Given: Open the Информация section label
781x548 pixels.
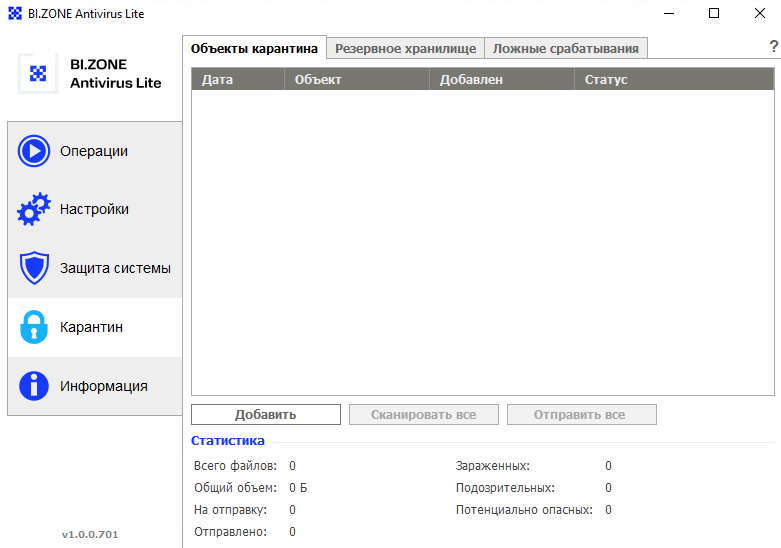Looking at the screenshot, I should coord(104,386).
